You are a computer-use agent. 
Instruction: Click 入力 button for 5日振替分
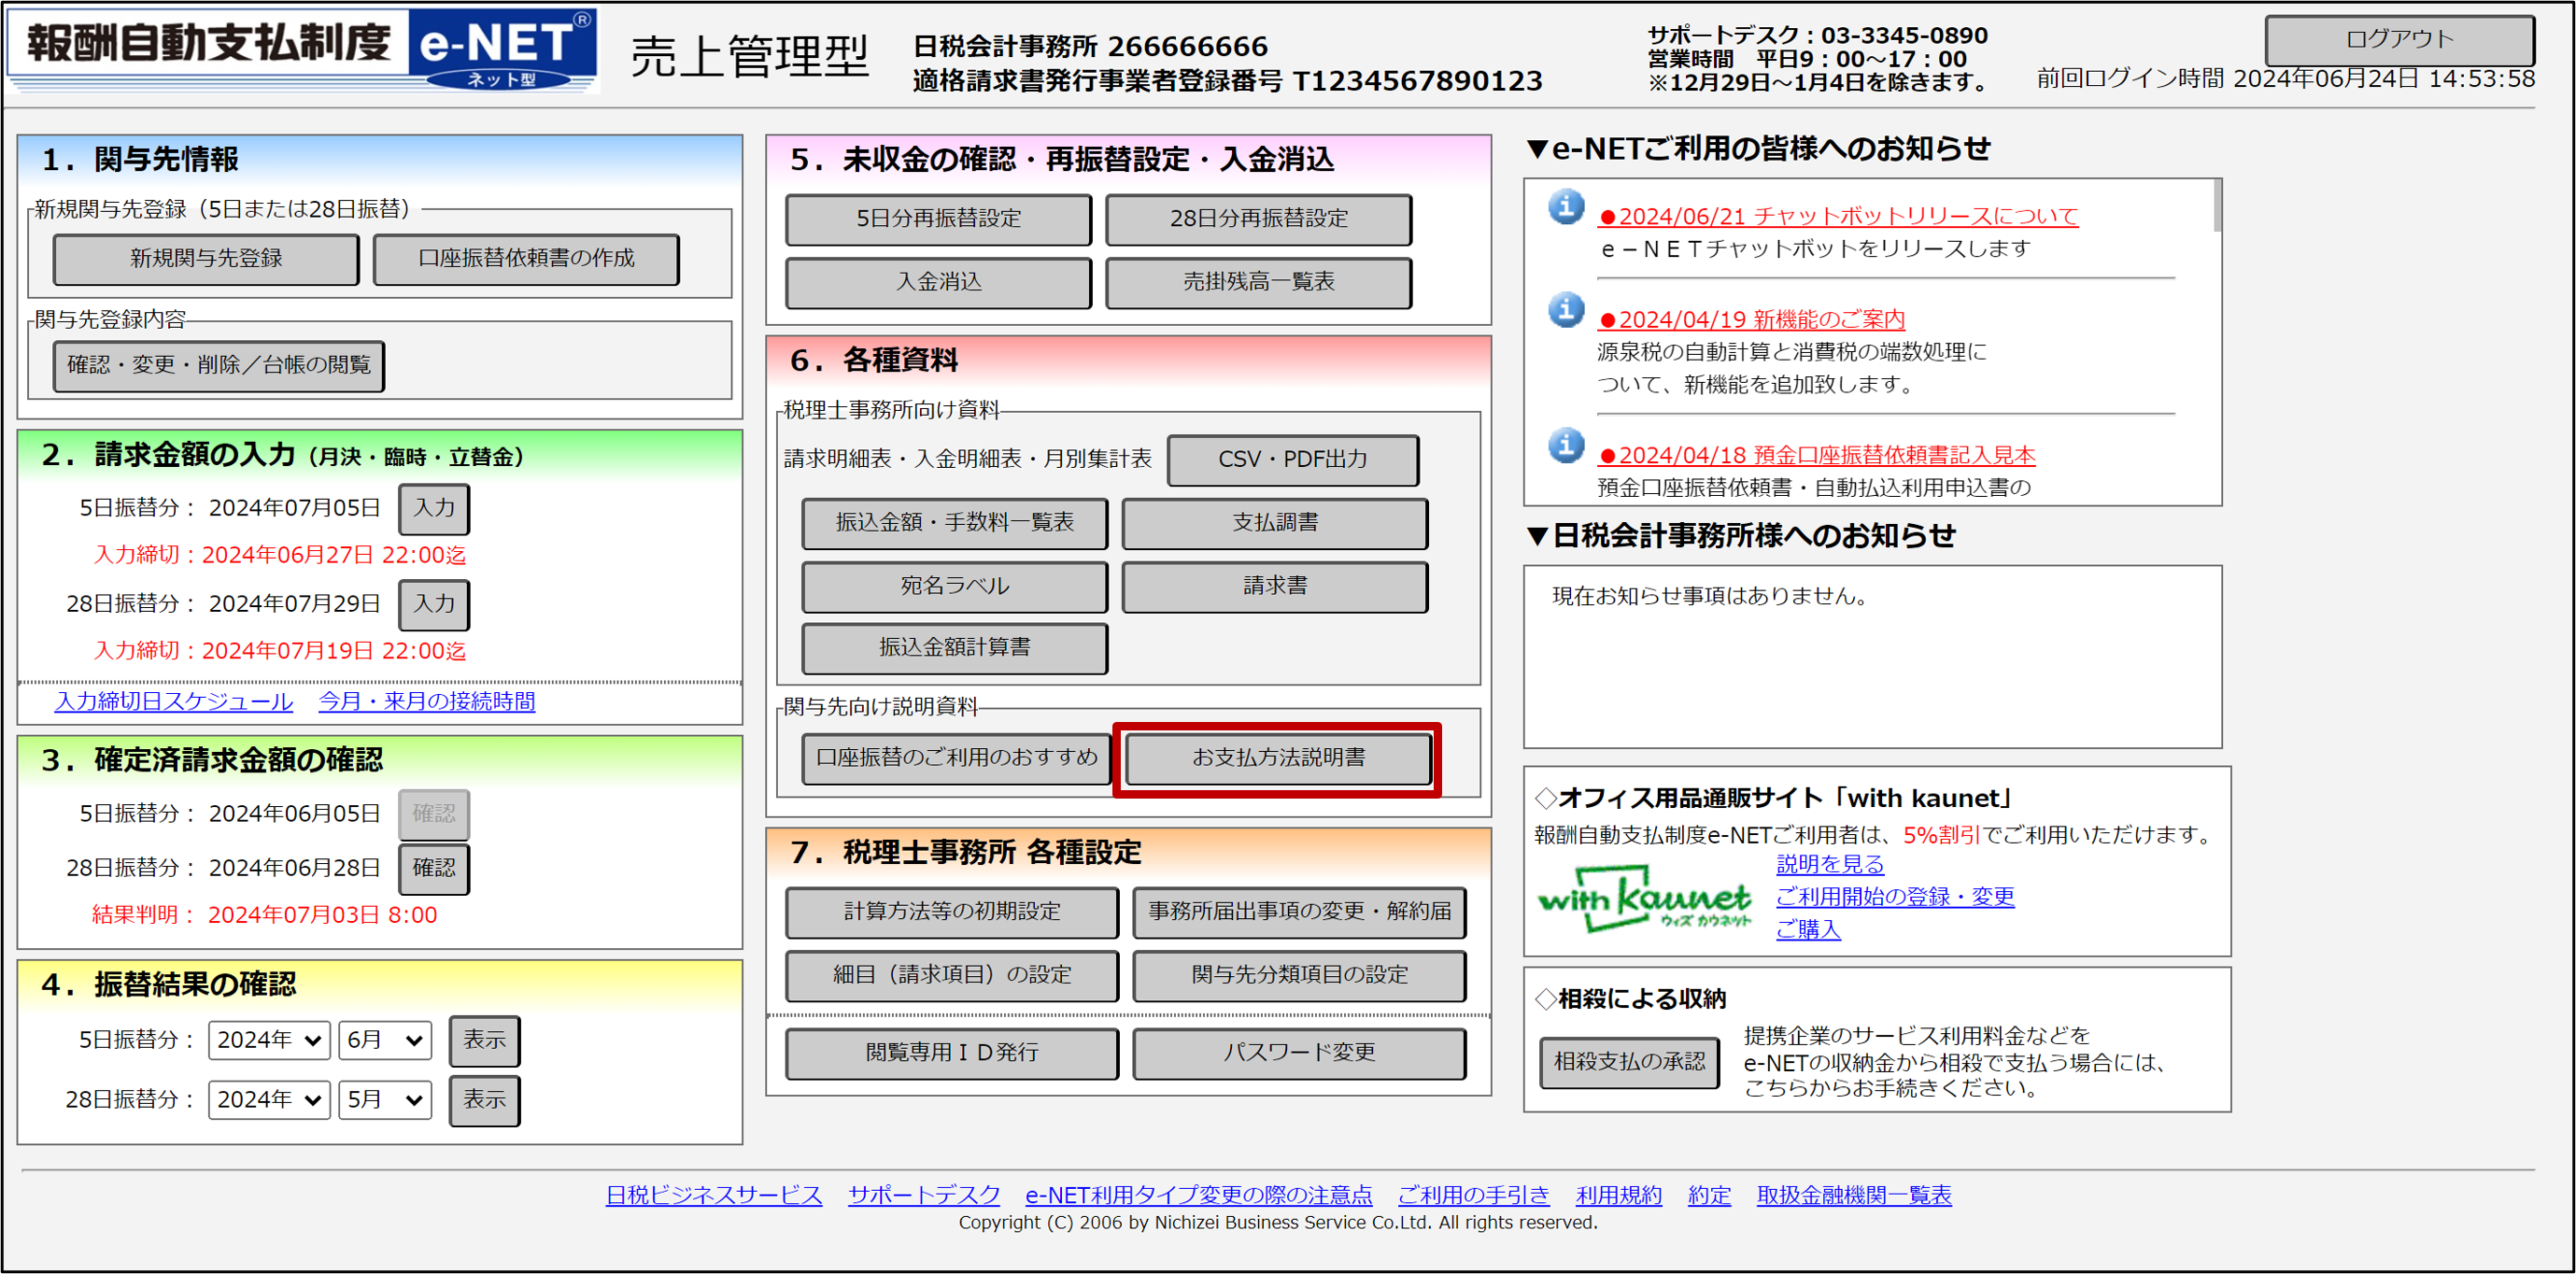click(x=434, y=508)
